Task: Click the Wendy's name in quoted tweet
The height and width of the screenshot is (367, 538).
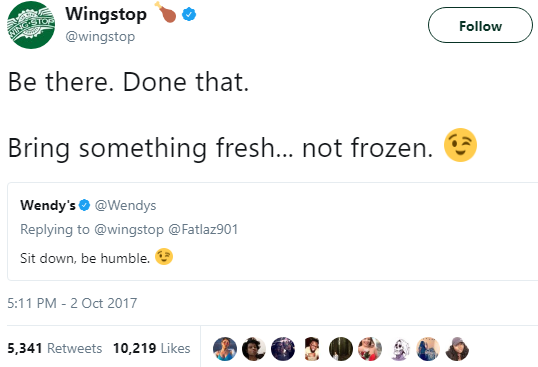Action: (x=48, y=205)
